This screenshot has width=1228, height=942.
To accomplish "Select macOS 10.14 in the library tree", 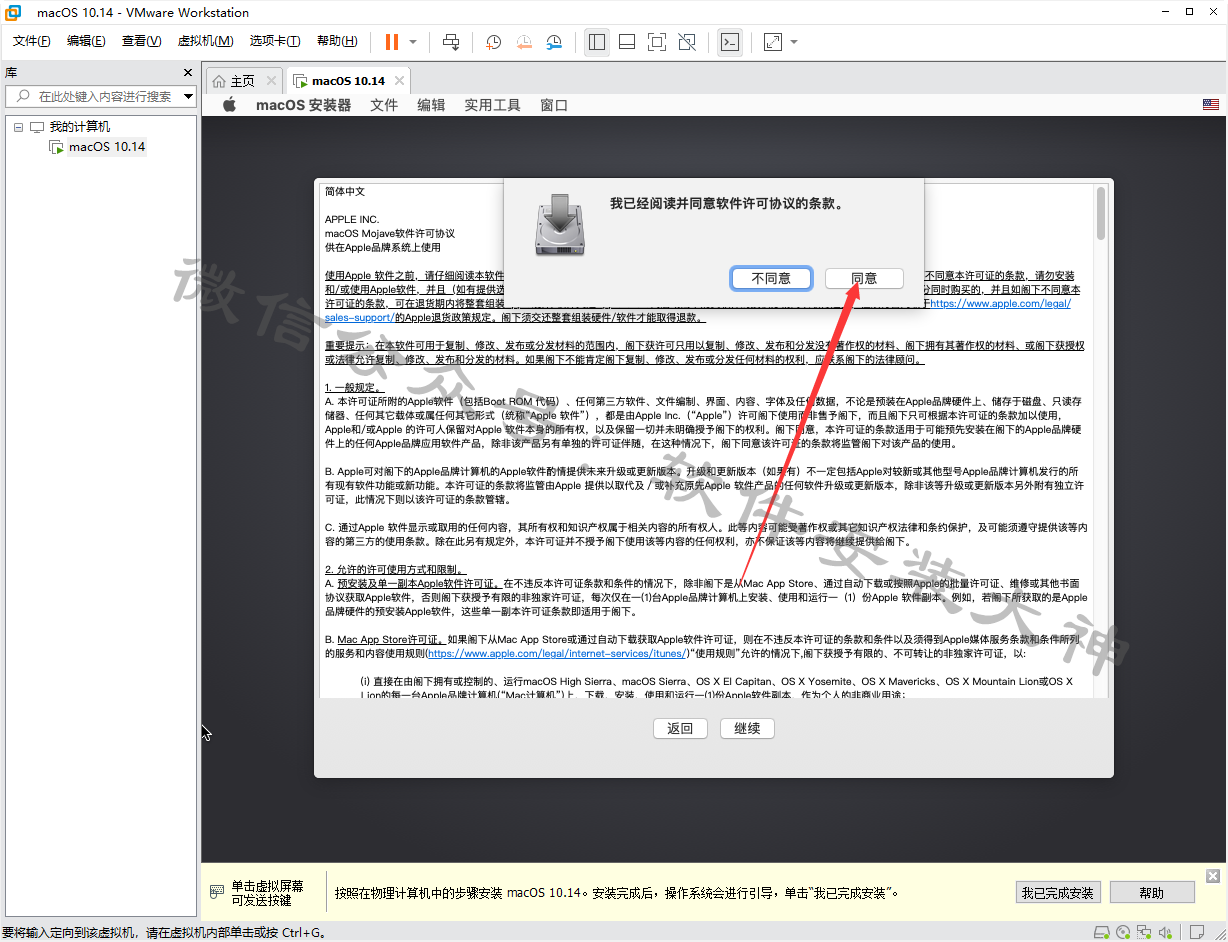I will (x=106, y=147).
